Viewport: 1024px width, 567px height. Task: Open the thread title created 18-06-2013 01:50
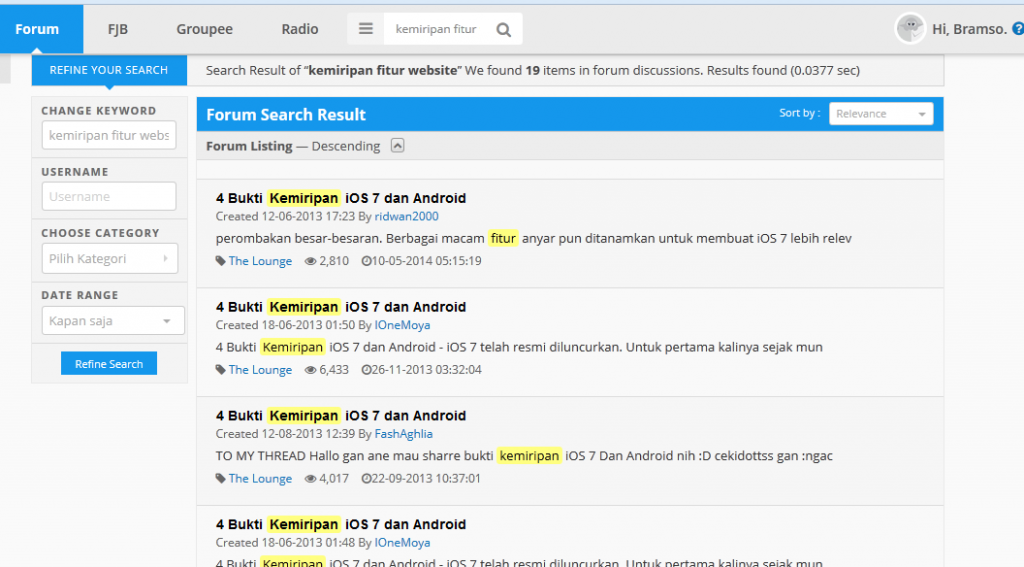tap(341, 307)
